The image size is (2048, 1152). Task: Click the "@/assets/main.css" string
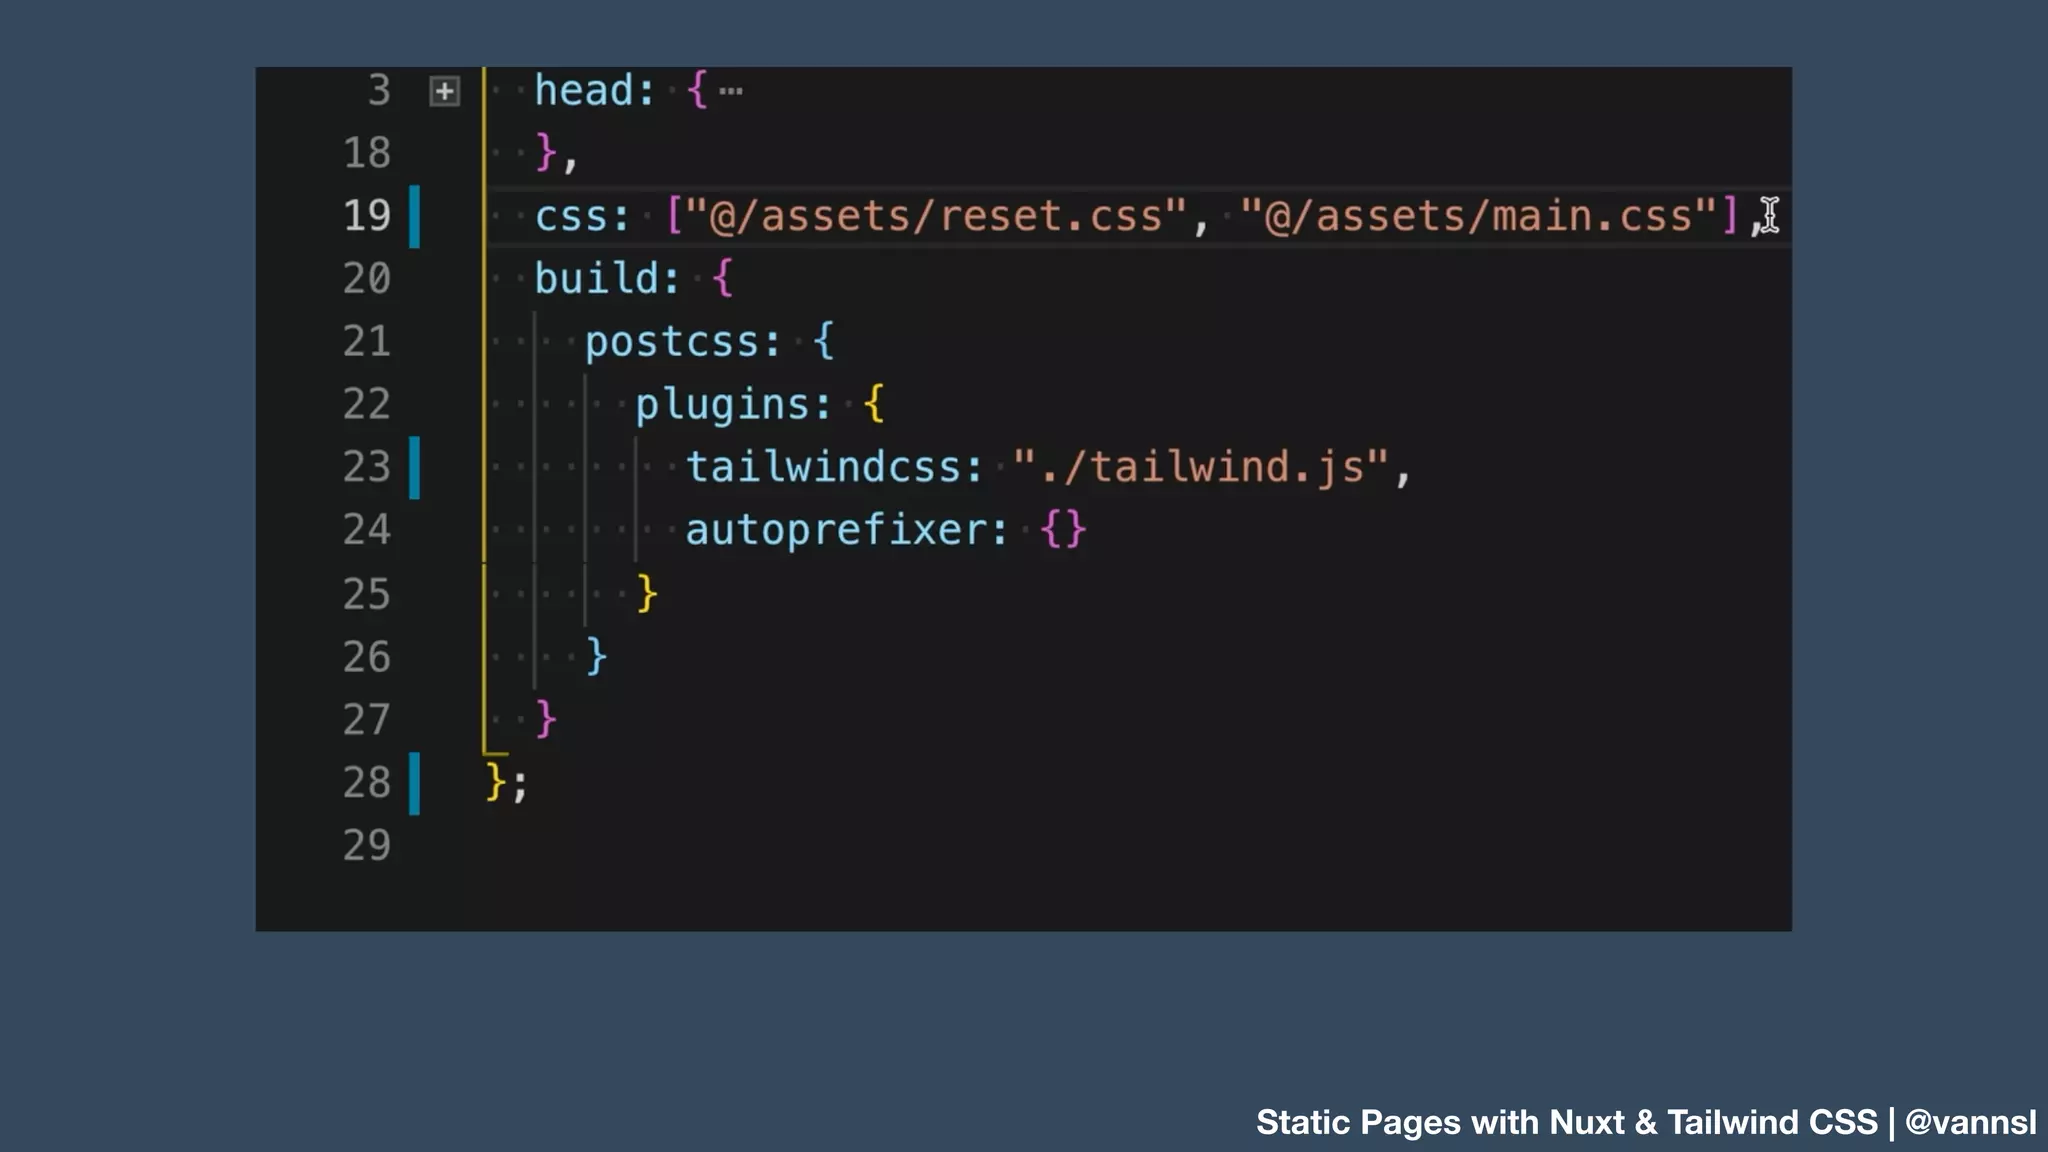pos(1478,216)
